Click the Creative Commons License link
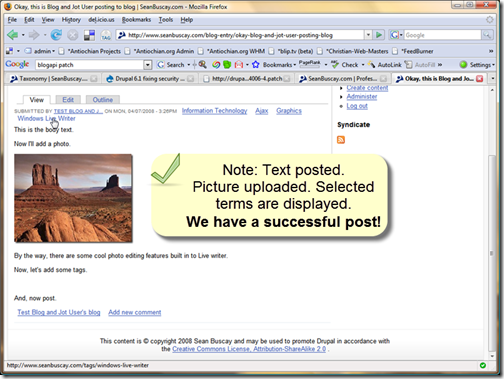This screenshot has width=504, height=379. coord(249,349)
